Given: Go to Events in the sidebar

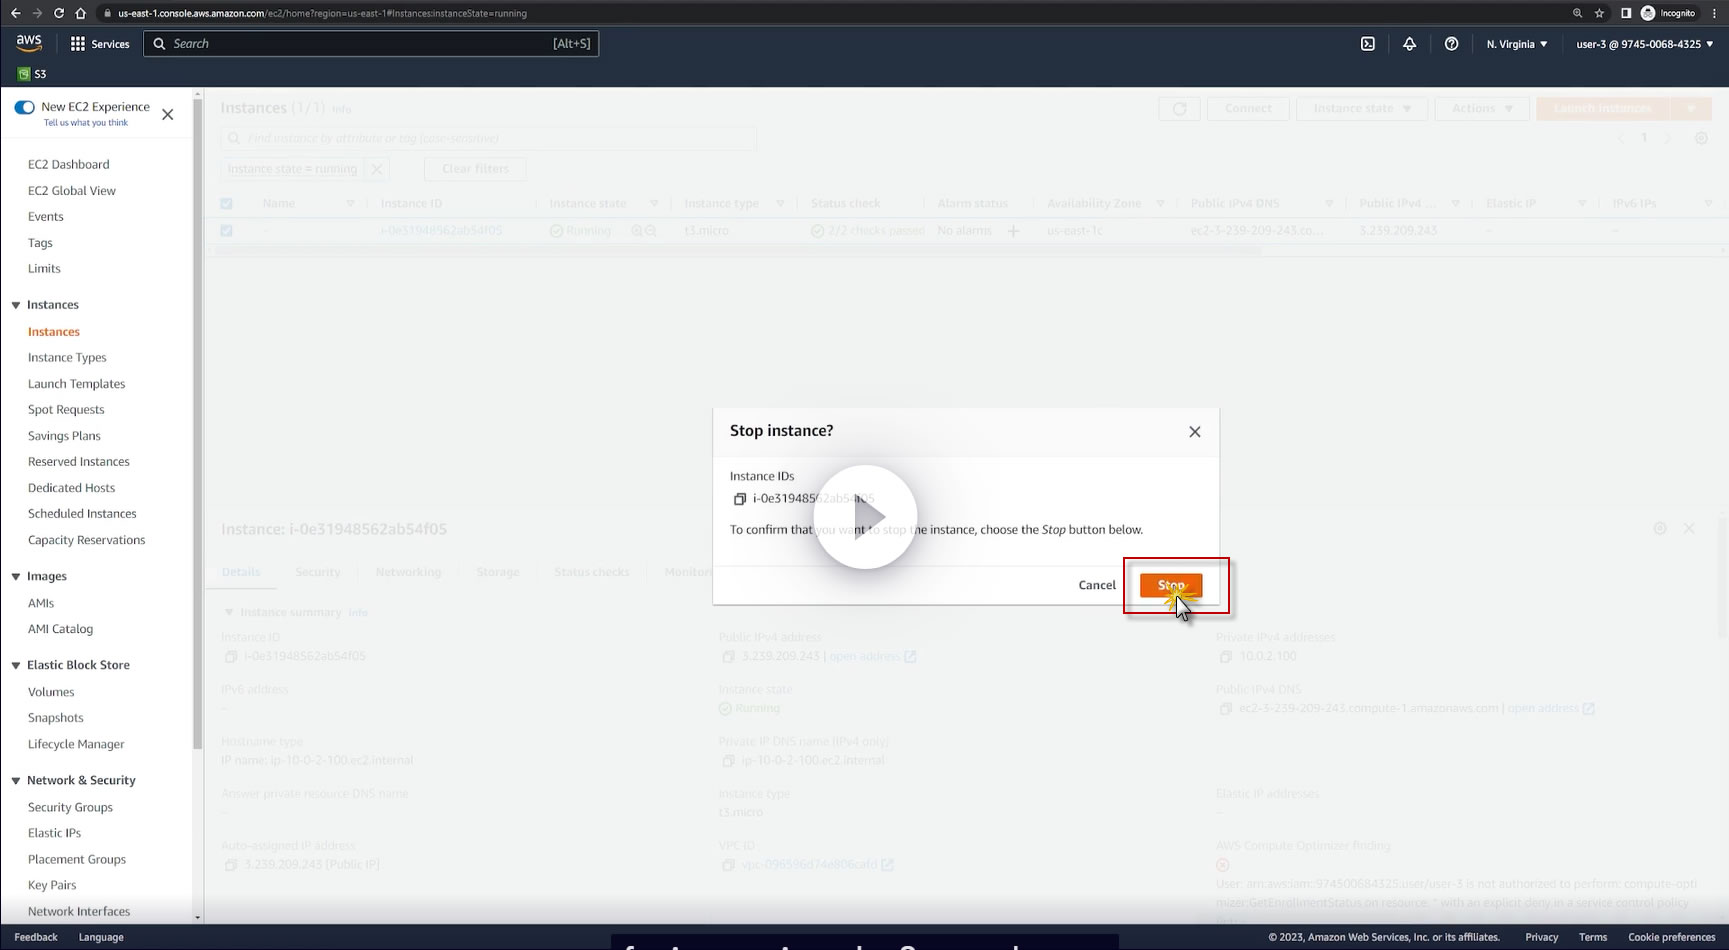Looking at the screenshot, I should [x=46, y=216].
